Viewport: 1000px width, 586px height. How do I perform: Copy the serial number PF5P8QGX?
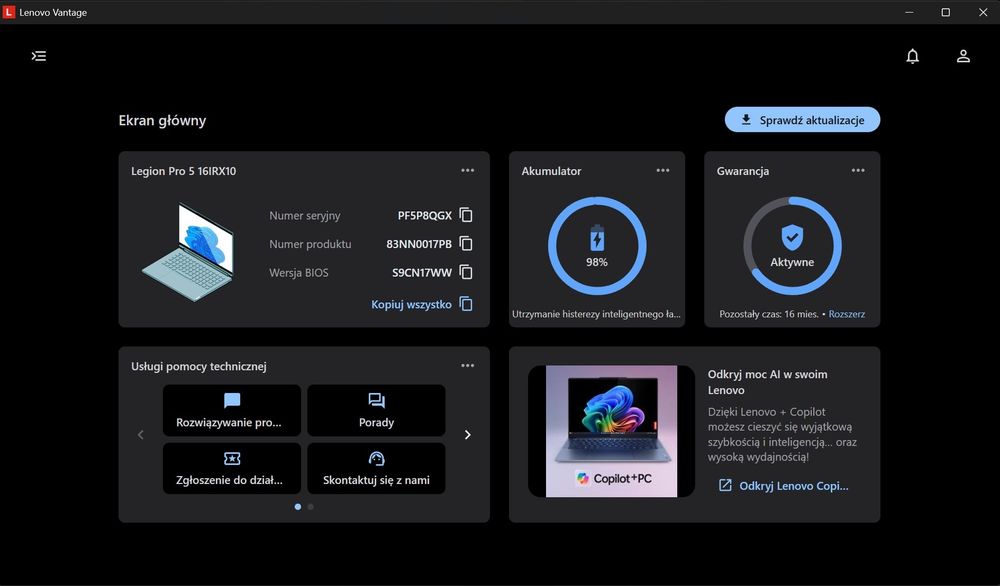pyautogui.click(x=466, y=215)
